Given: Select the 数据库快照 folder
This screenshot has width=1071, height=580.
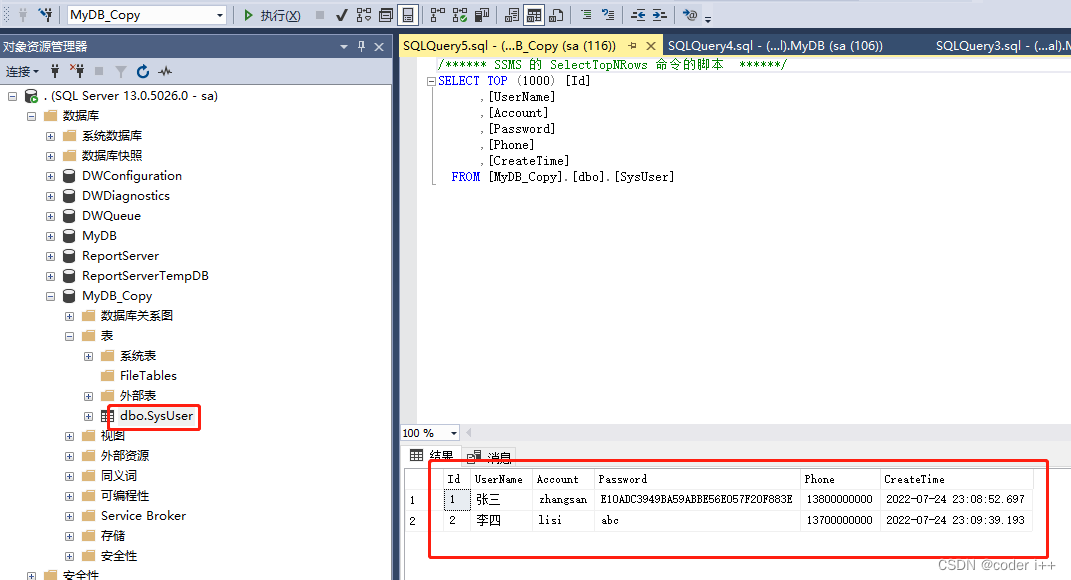Looking at the screenshot, I should pyautogui.click(x=112, y=156).
